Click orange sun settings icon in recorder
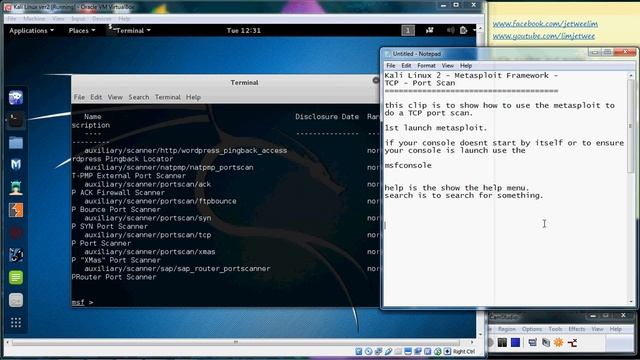Image resolution: width=640 pixels, height=360 pixels. coord(558,343)
